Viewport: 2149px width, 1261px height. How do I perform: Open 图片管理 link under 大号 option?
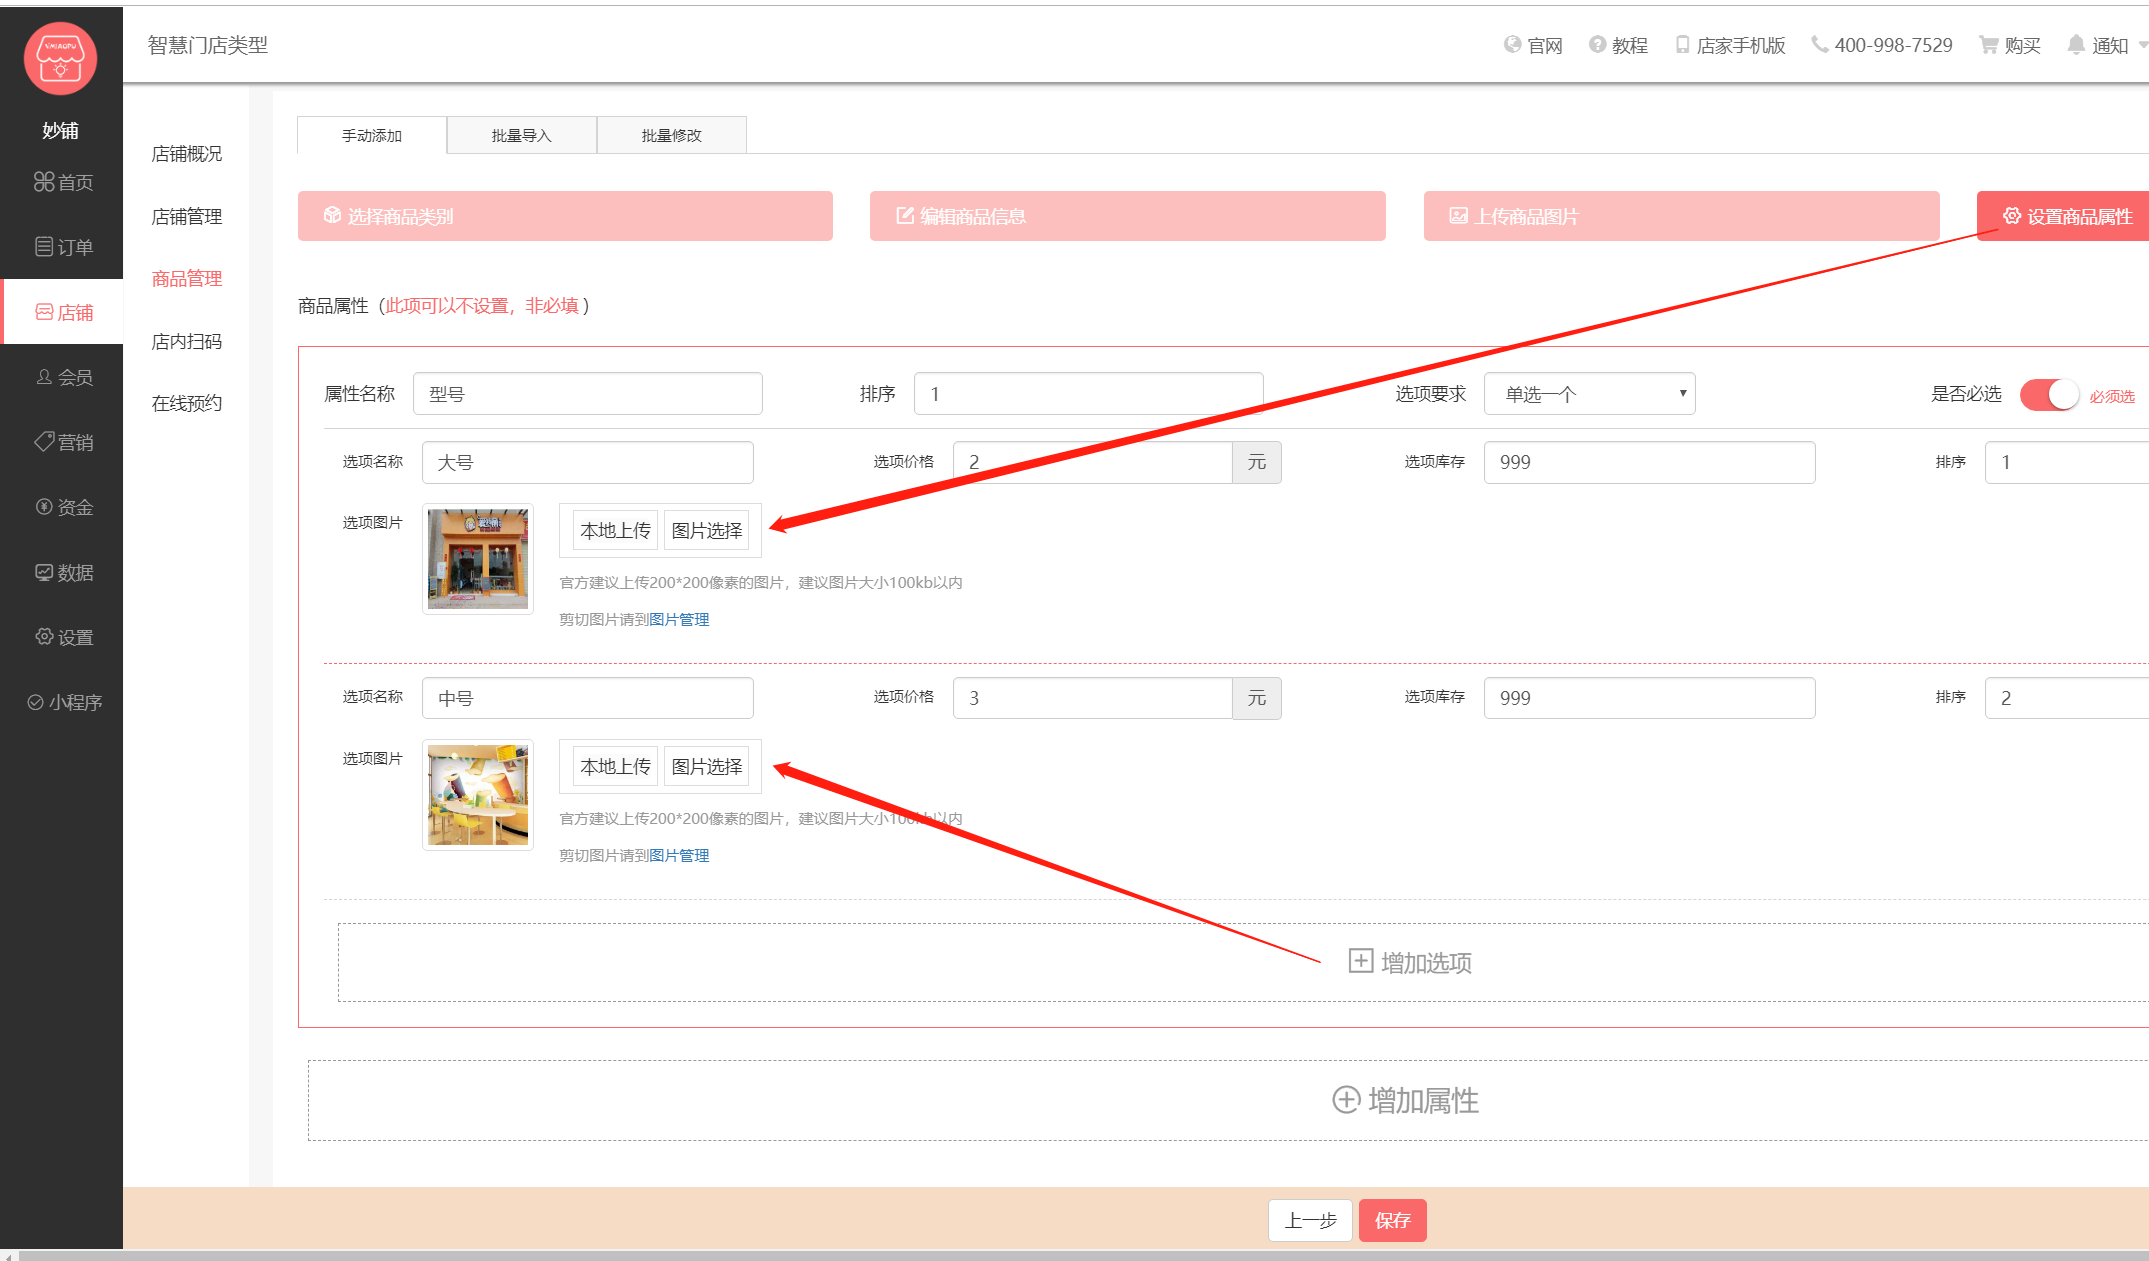(679, 620)
